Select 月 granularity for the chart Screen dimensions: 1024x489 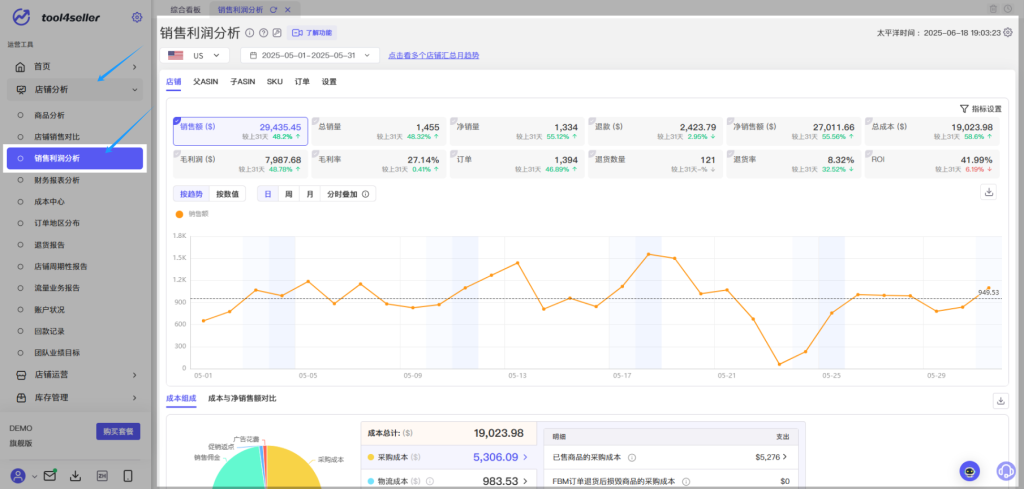point(310,194)
